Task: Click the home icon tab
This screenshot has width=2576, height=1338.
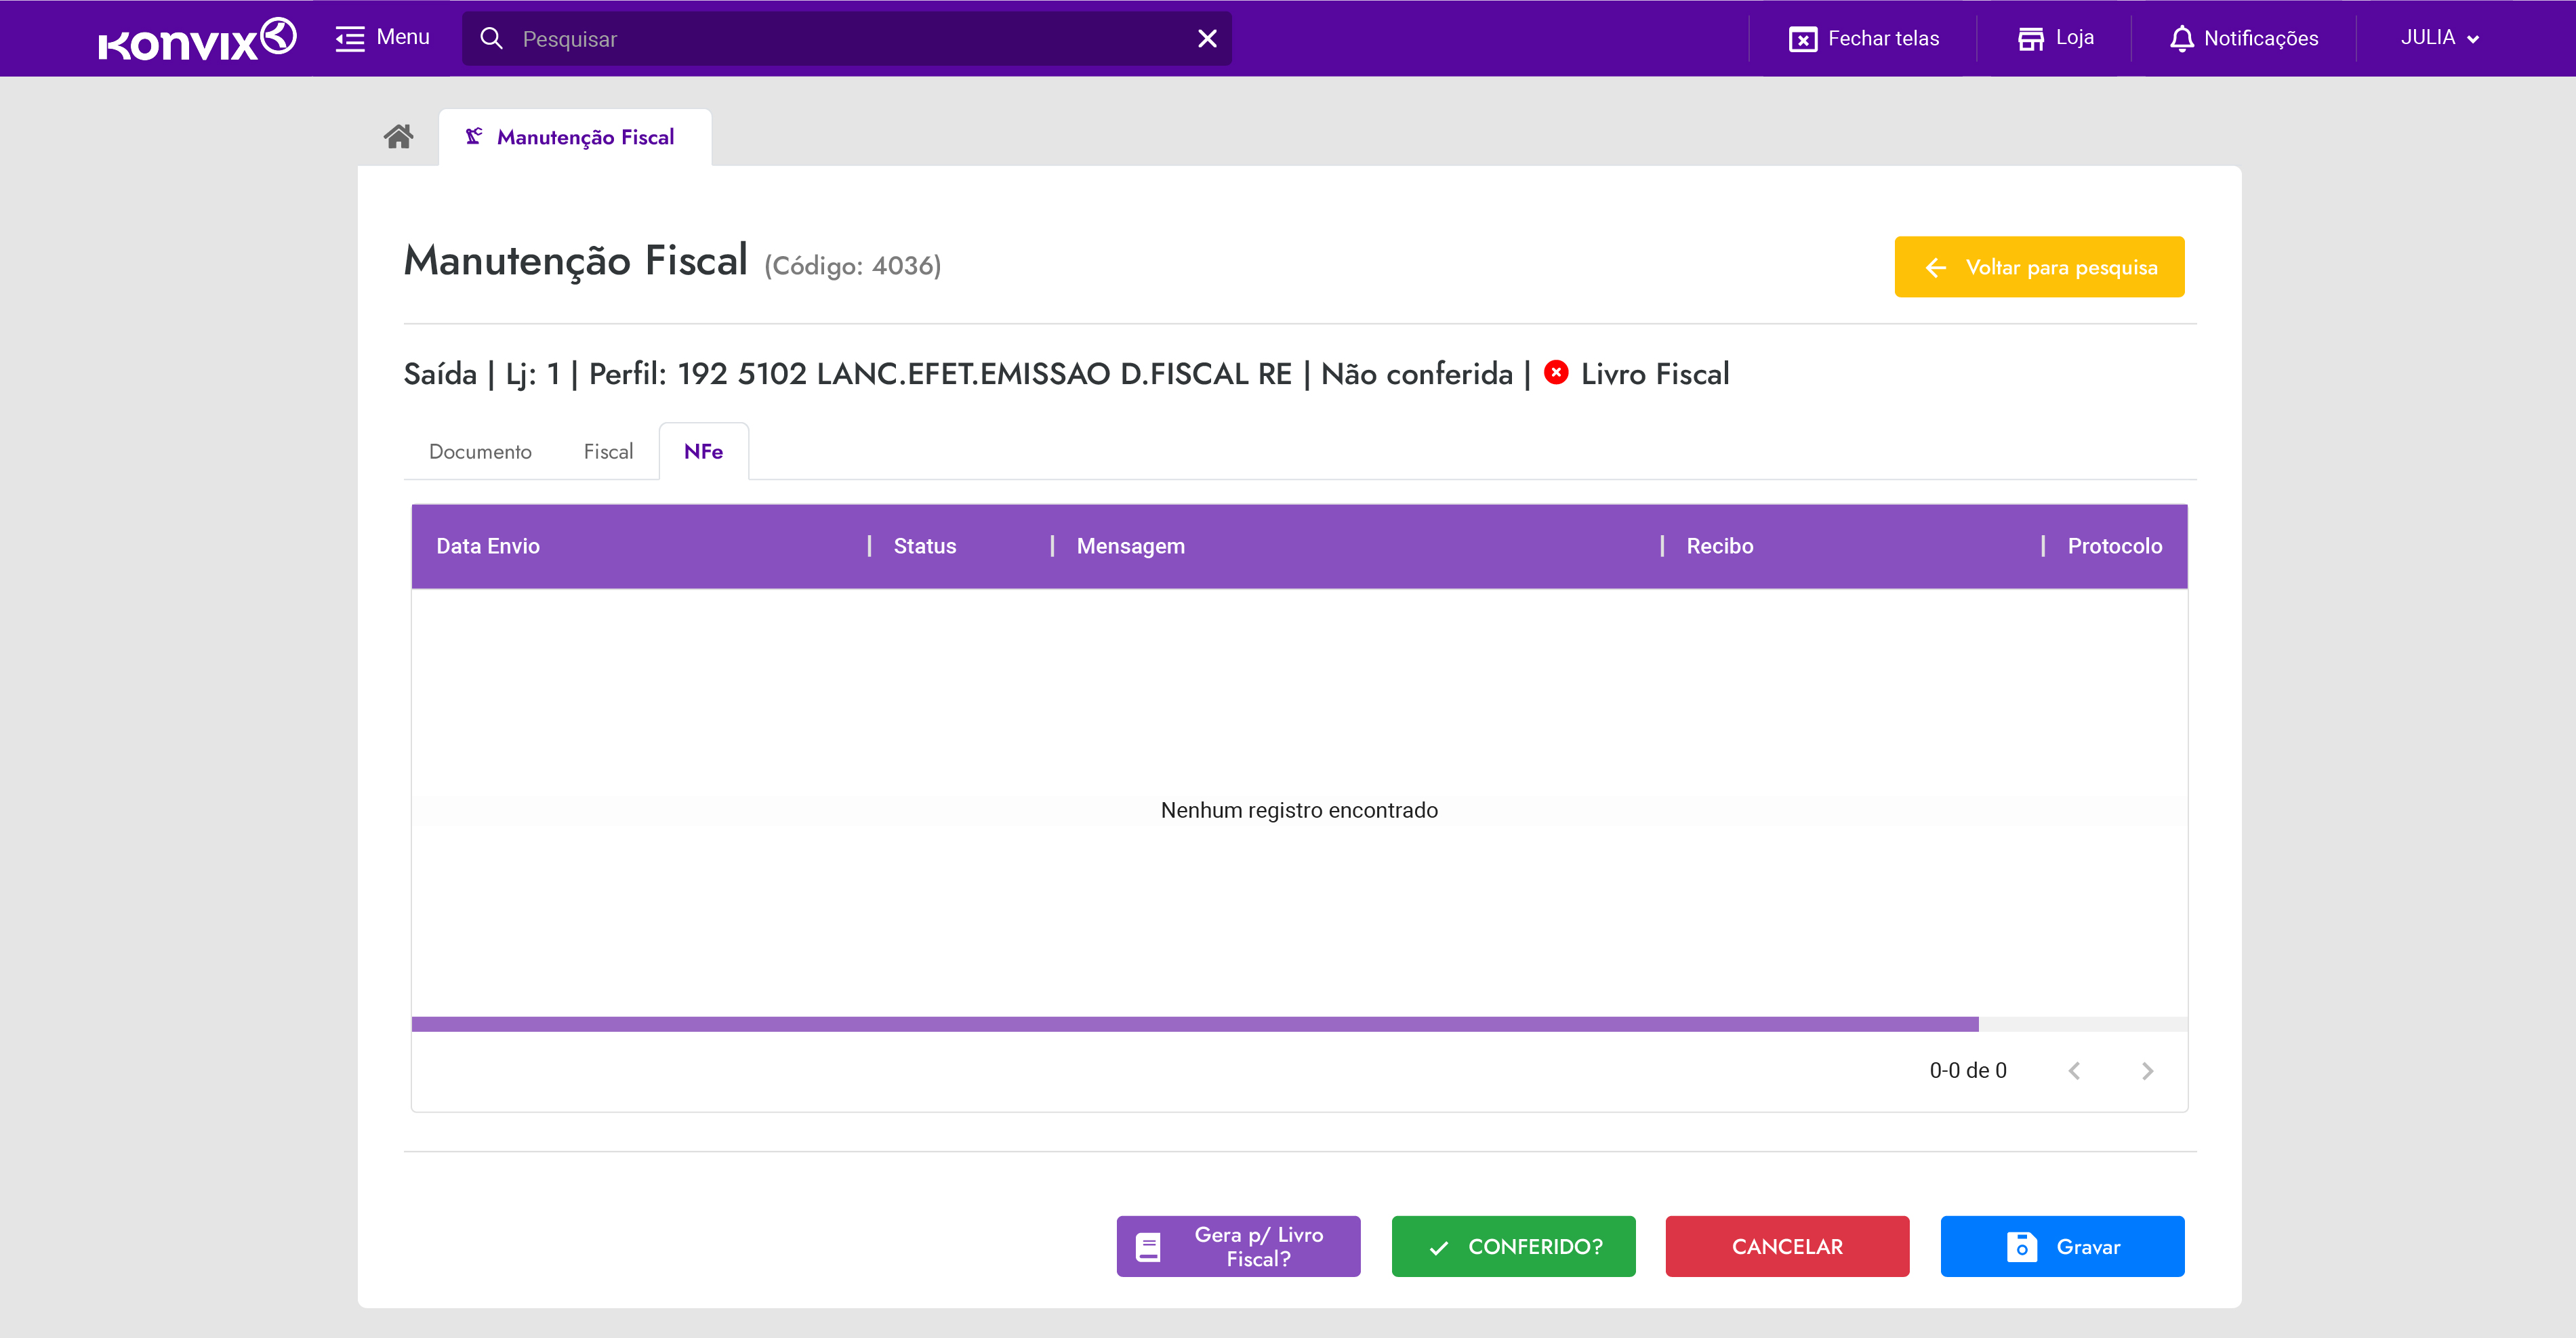Action: [398, 137]
